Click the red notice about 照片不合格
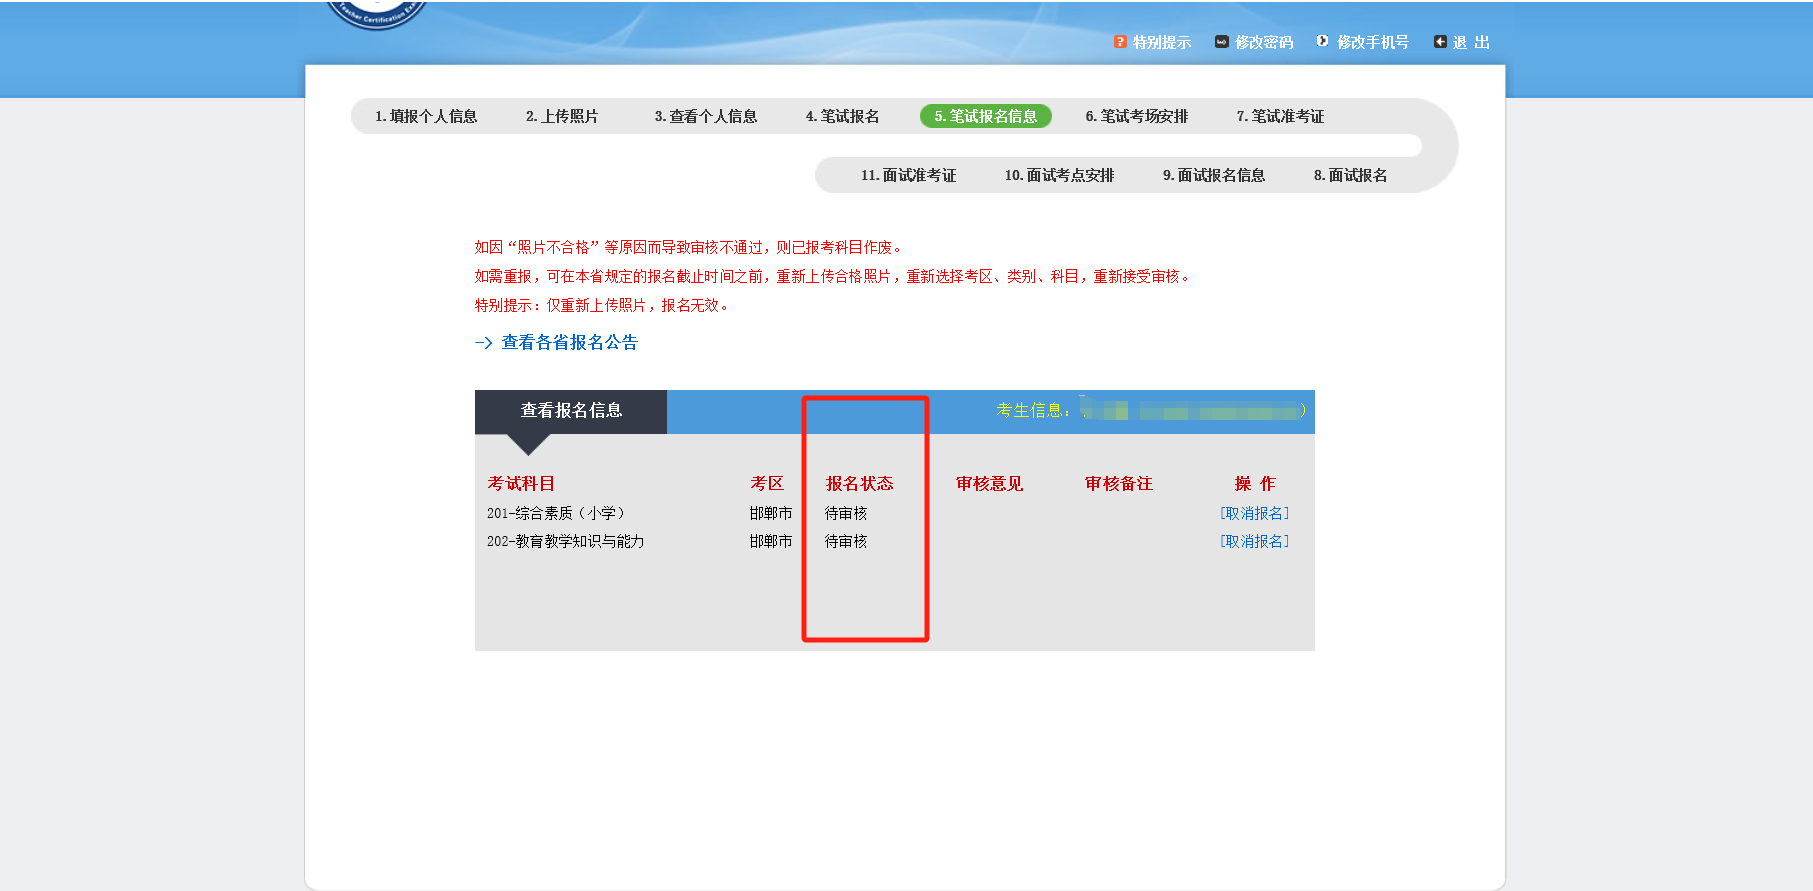The width and height of the screenshot is (1813, 891). (689, 247)
